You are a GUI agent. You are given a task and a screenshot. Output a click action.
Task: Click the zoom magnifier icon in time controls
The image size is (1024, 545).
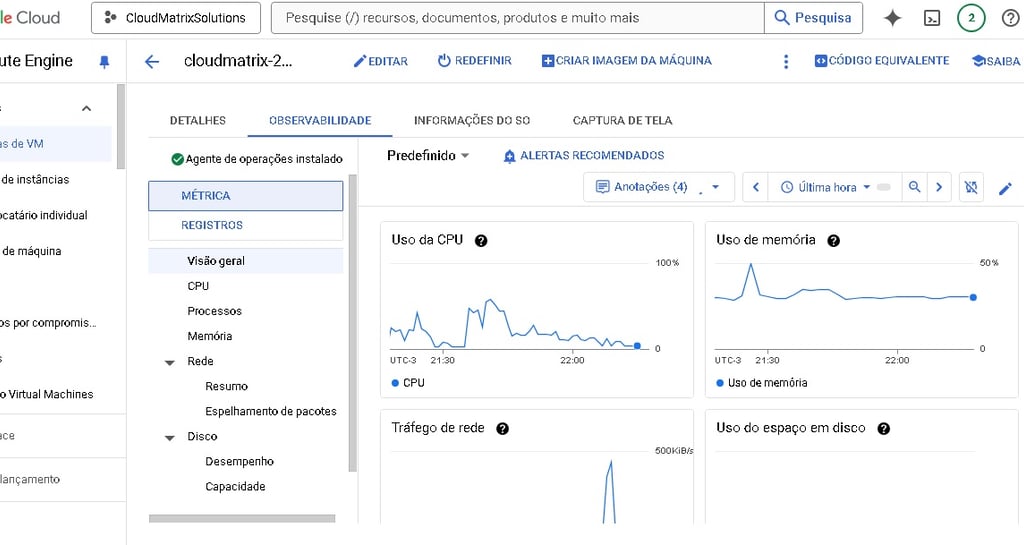coord(914,187)
